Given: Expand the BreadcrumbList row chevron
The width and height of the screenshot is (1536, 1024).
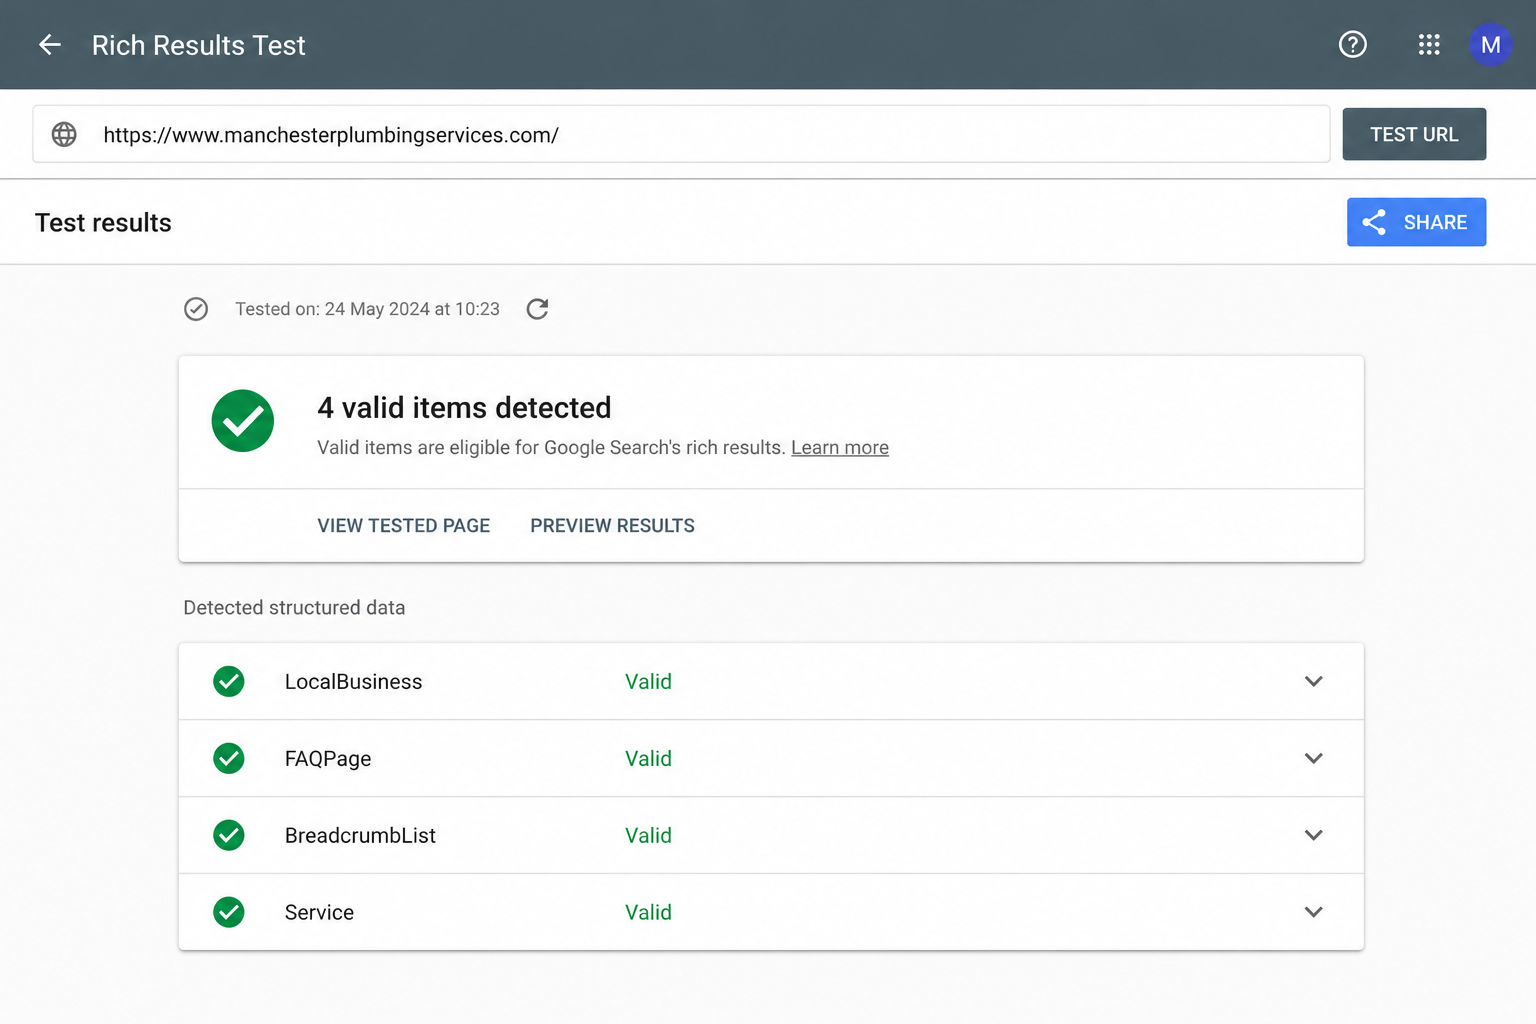Looking at the screenshot, I should [1314, 835].
